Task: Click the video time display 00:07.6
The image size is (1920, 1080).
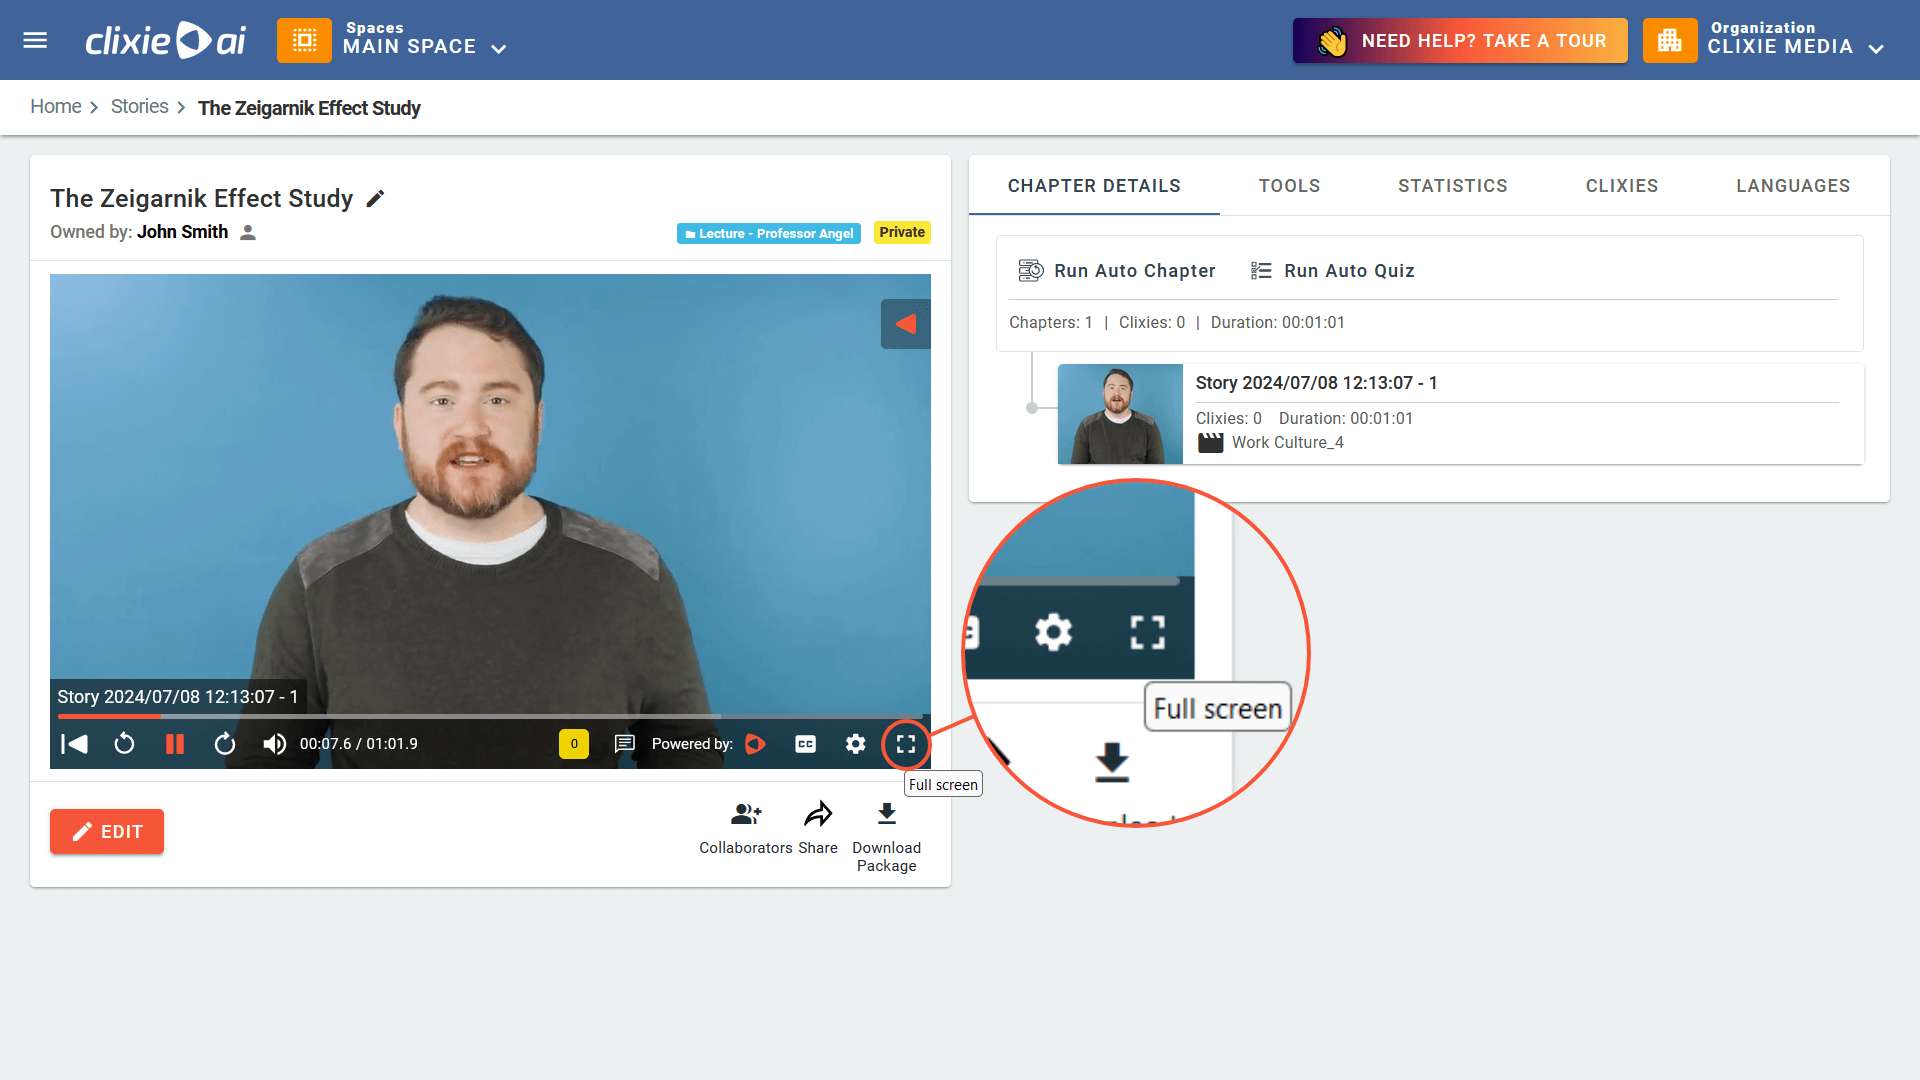Action: (358, 744)
